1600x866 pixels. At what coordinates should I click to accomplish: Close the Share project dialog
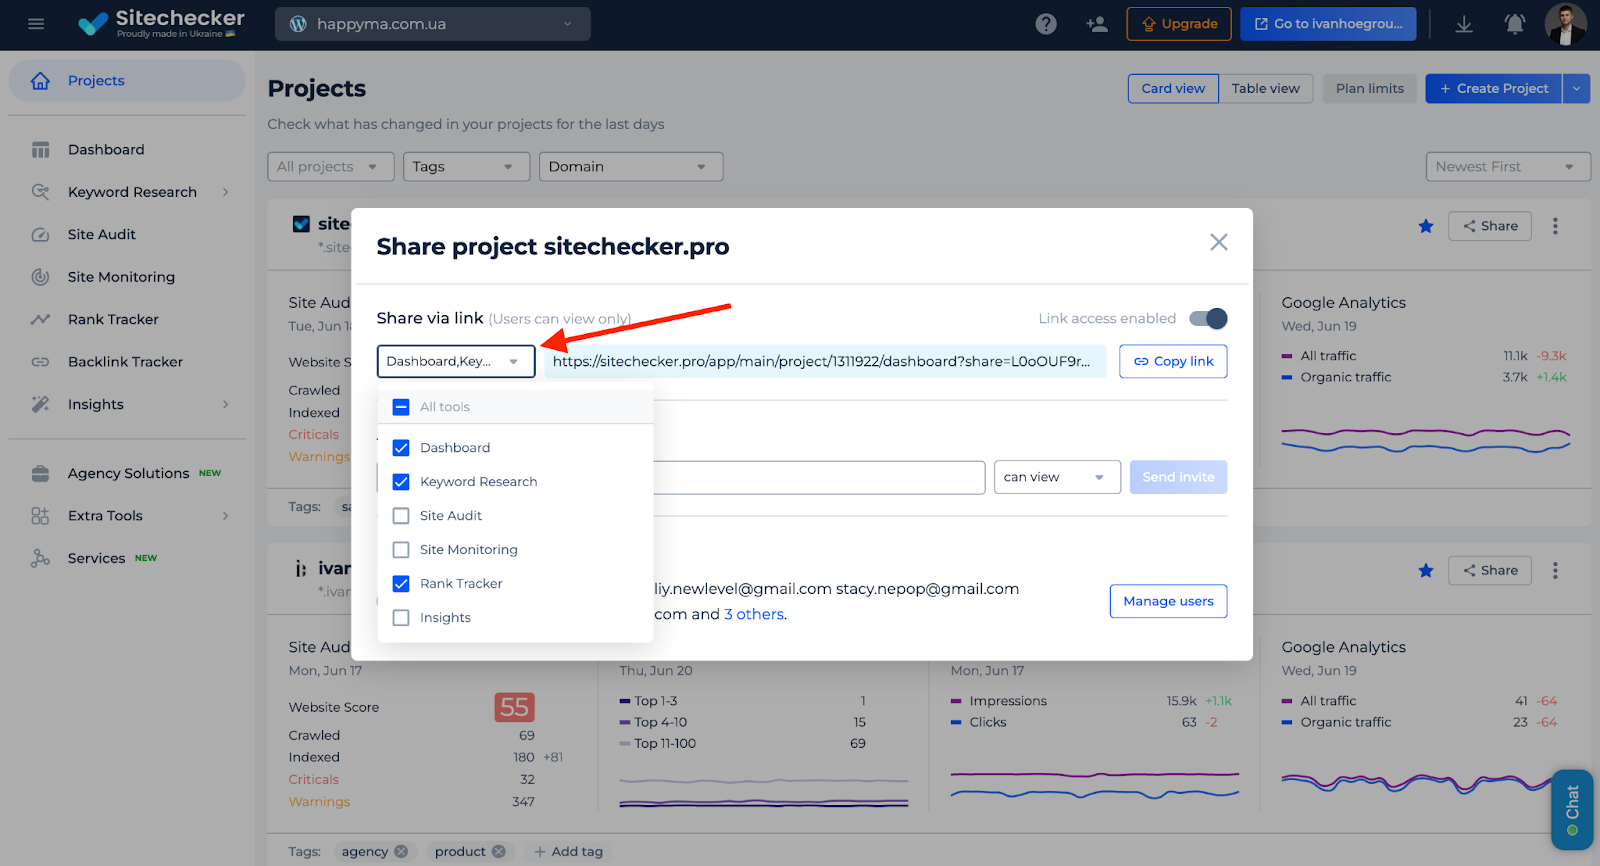[1219, 242]
